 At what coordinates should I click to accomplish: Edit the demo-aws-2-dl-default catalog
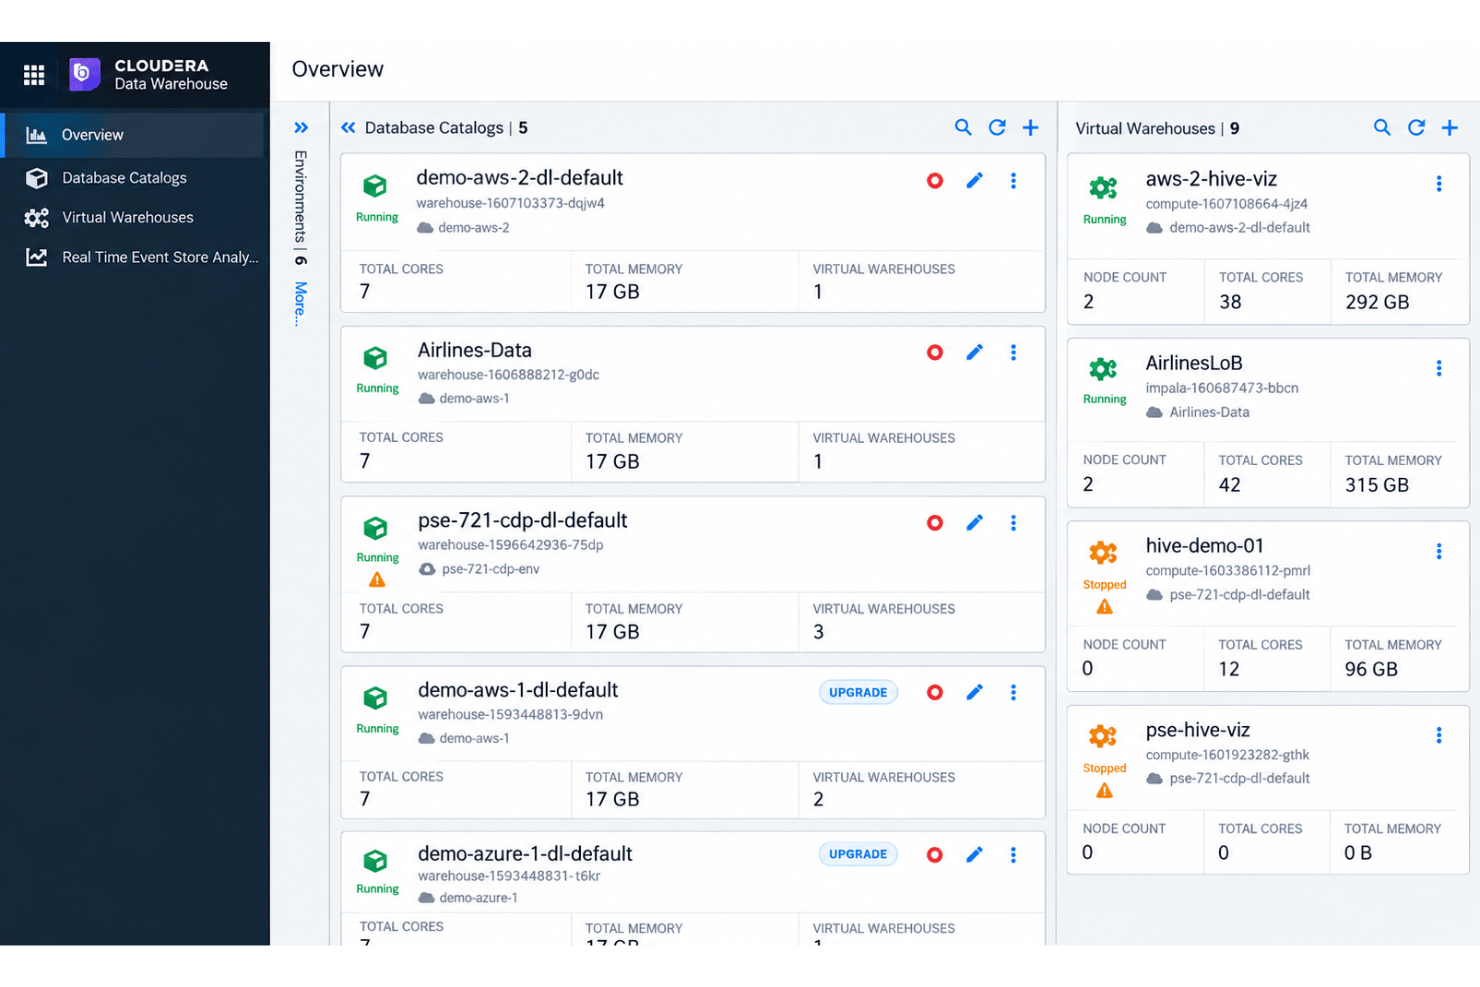pos(974,180)
